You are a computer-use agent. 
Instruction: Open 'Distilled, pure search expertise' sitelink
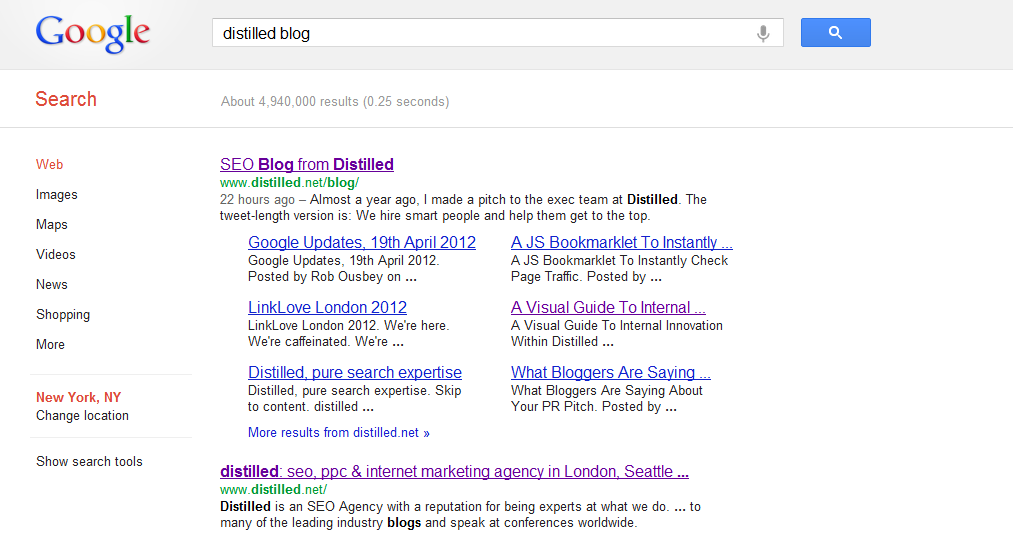point(355,372)
